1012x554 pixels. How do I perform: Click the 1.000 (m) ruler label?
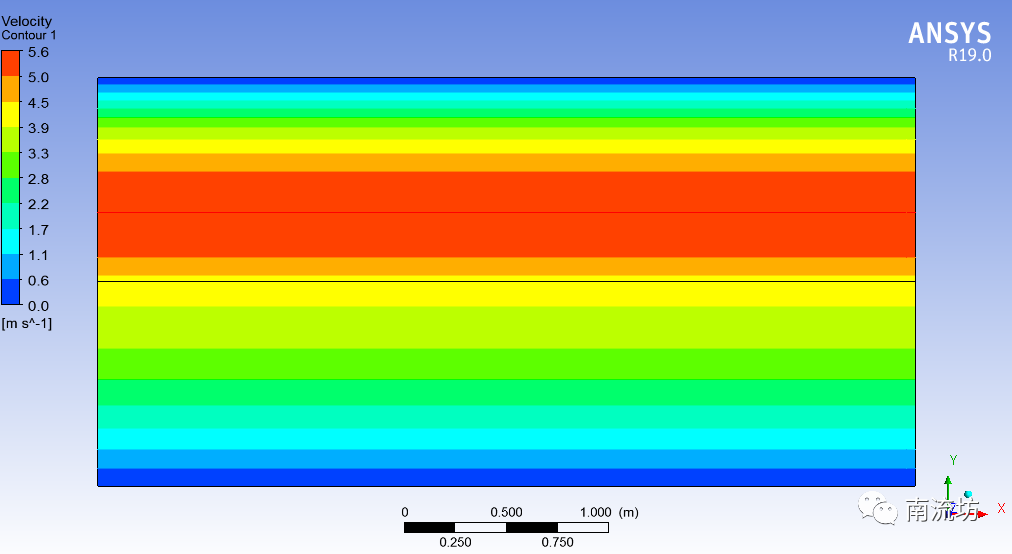click(x=609, y=512)
